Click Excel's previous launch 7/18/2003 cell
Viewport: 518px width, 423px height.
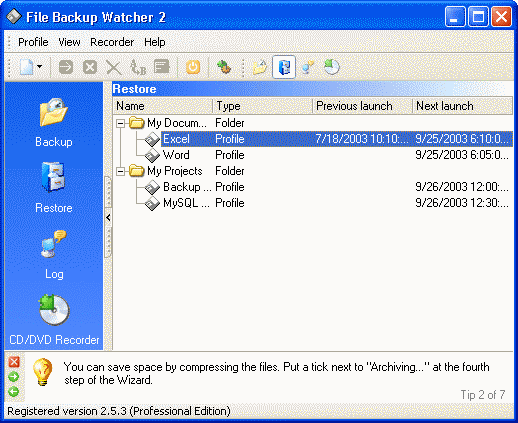[x=362, y=139]
